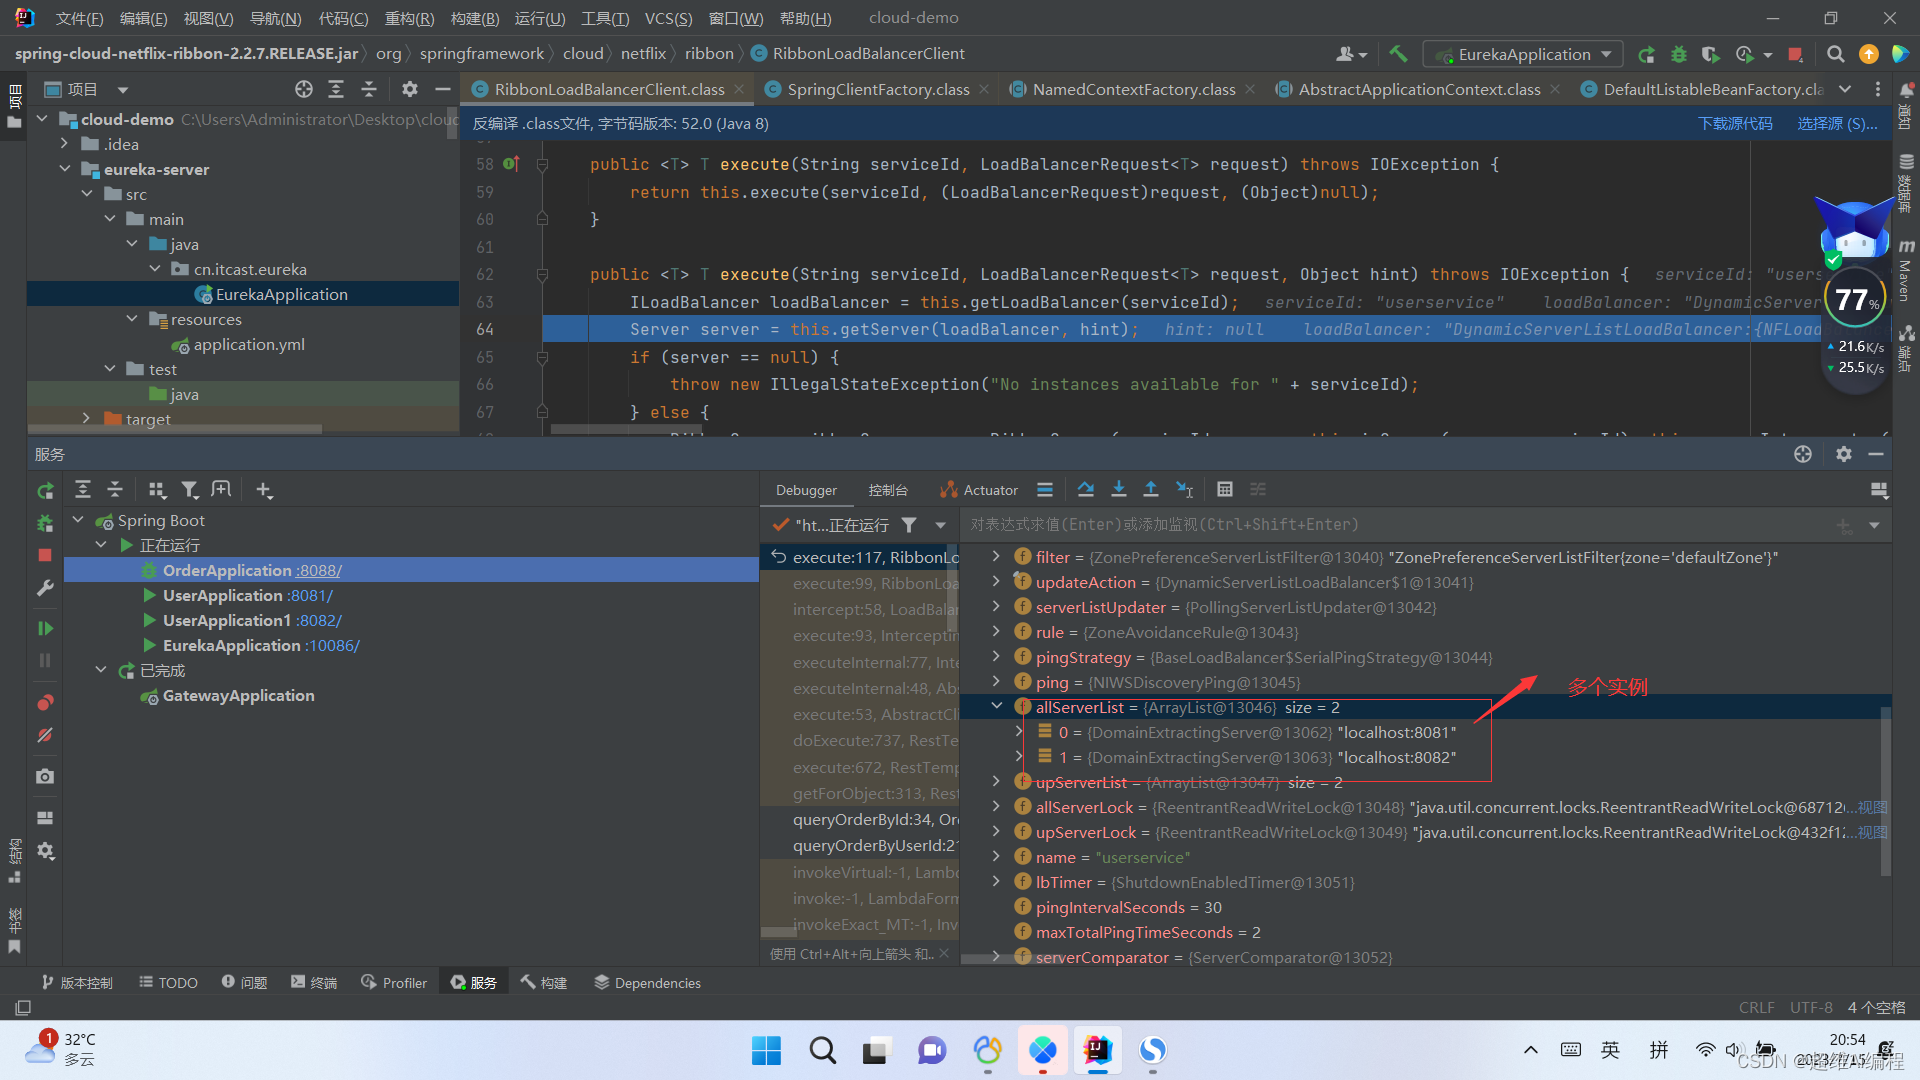Open thread selector dropdown arrow beside the frames filter
This screenshot has width=1920, height=1080.
click(940, 525)
